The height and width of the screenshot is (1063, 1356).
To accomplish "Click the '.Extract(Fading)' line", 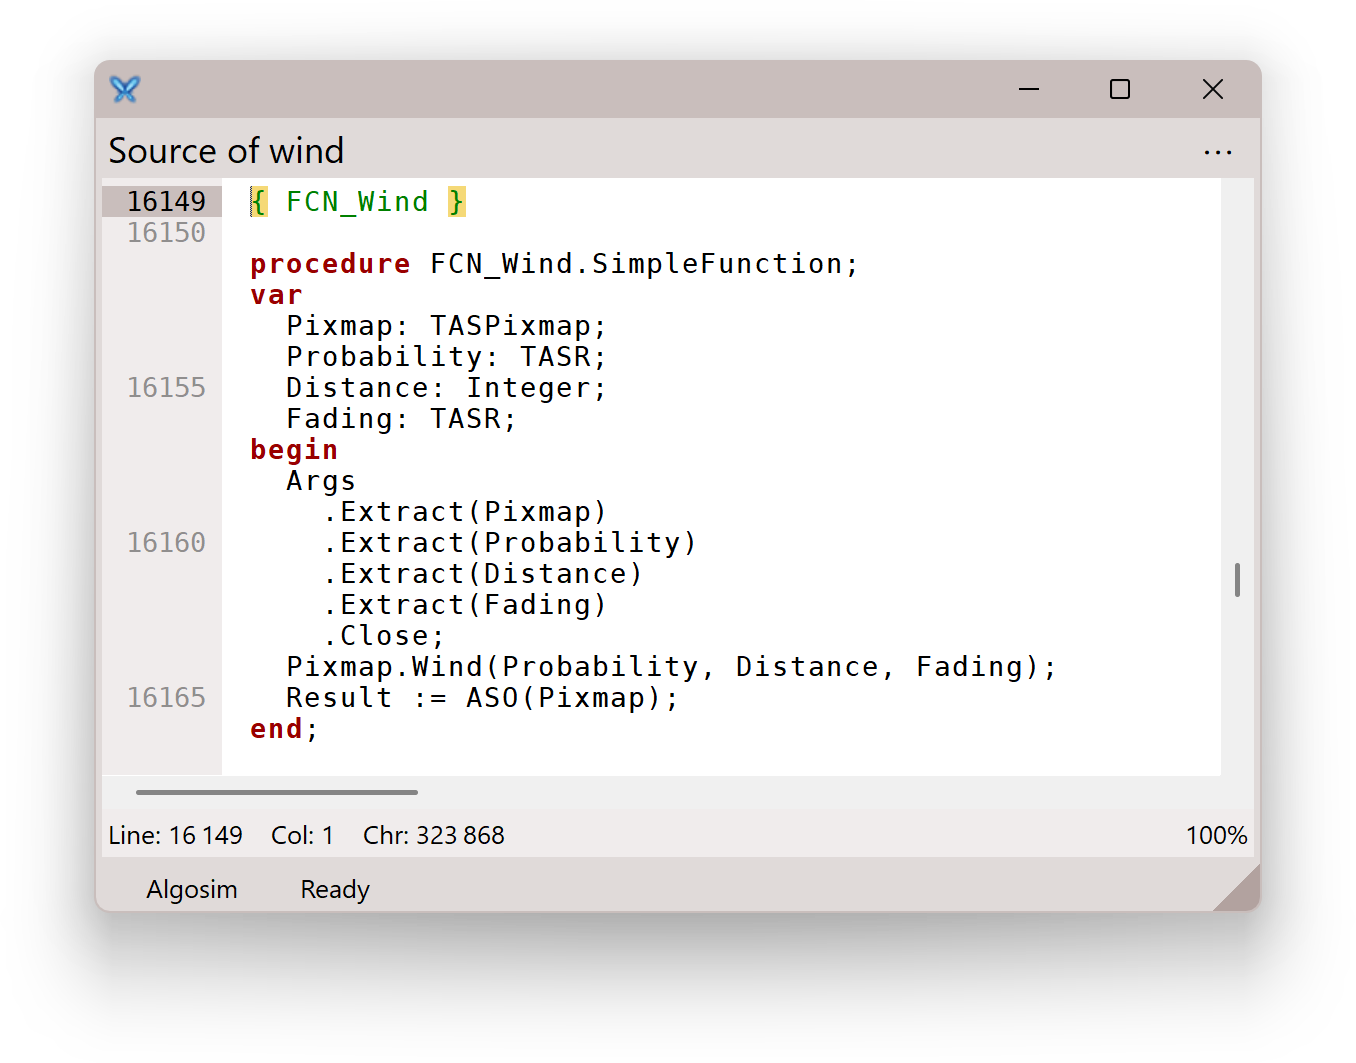I will coord(465,605).
